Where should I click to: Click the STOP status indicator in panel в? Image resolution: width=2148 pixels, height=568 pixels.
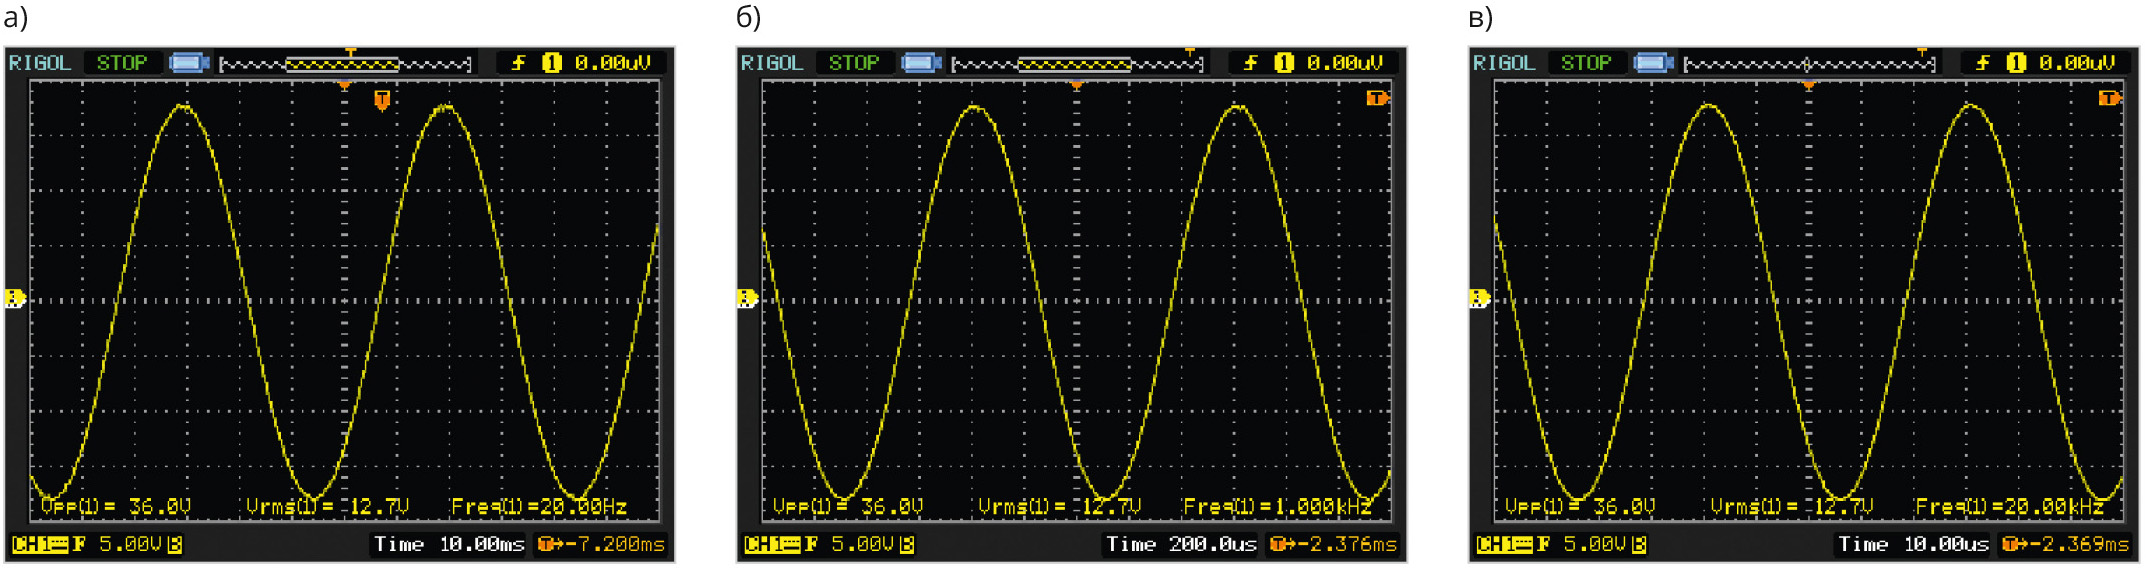click(x=1586, y=63)
